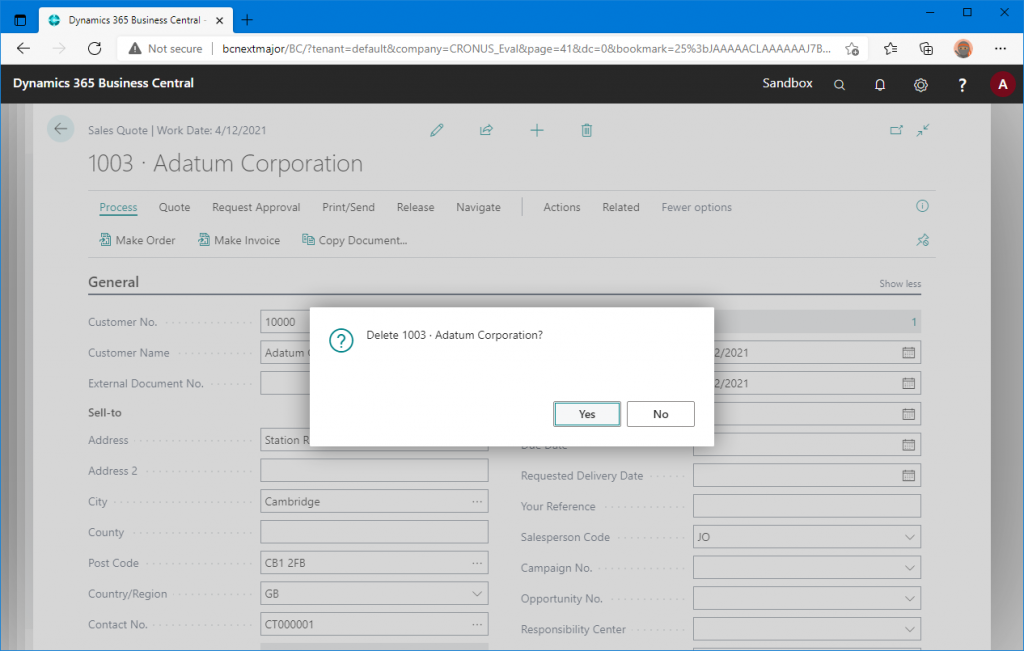Add page to favorites star icon
Viewport: 1024px width, 651px height.
tap(852, 49)
